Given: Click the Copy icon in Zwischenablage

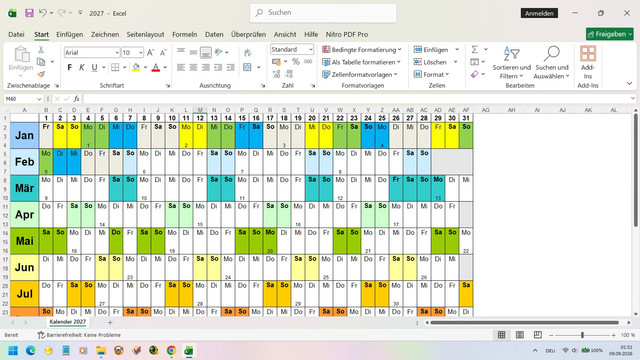Looking at the screenshot, I should coord(41,62).
